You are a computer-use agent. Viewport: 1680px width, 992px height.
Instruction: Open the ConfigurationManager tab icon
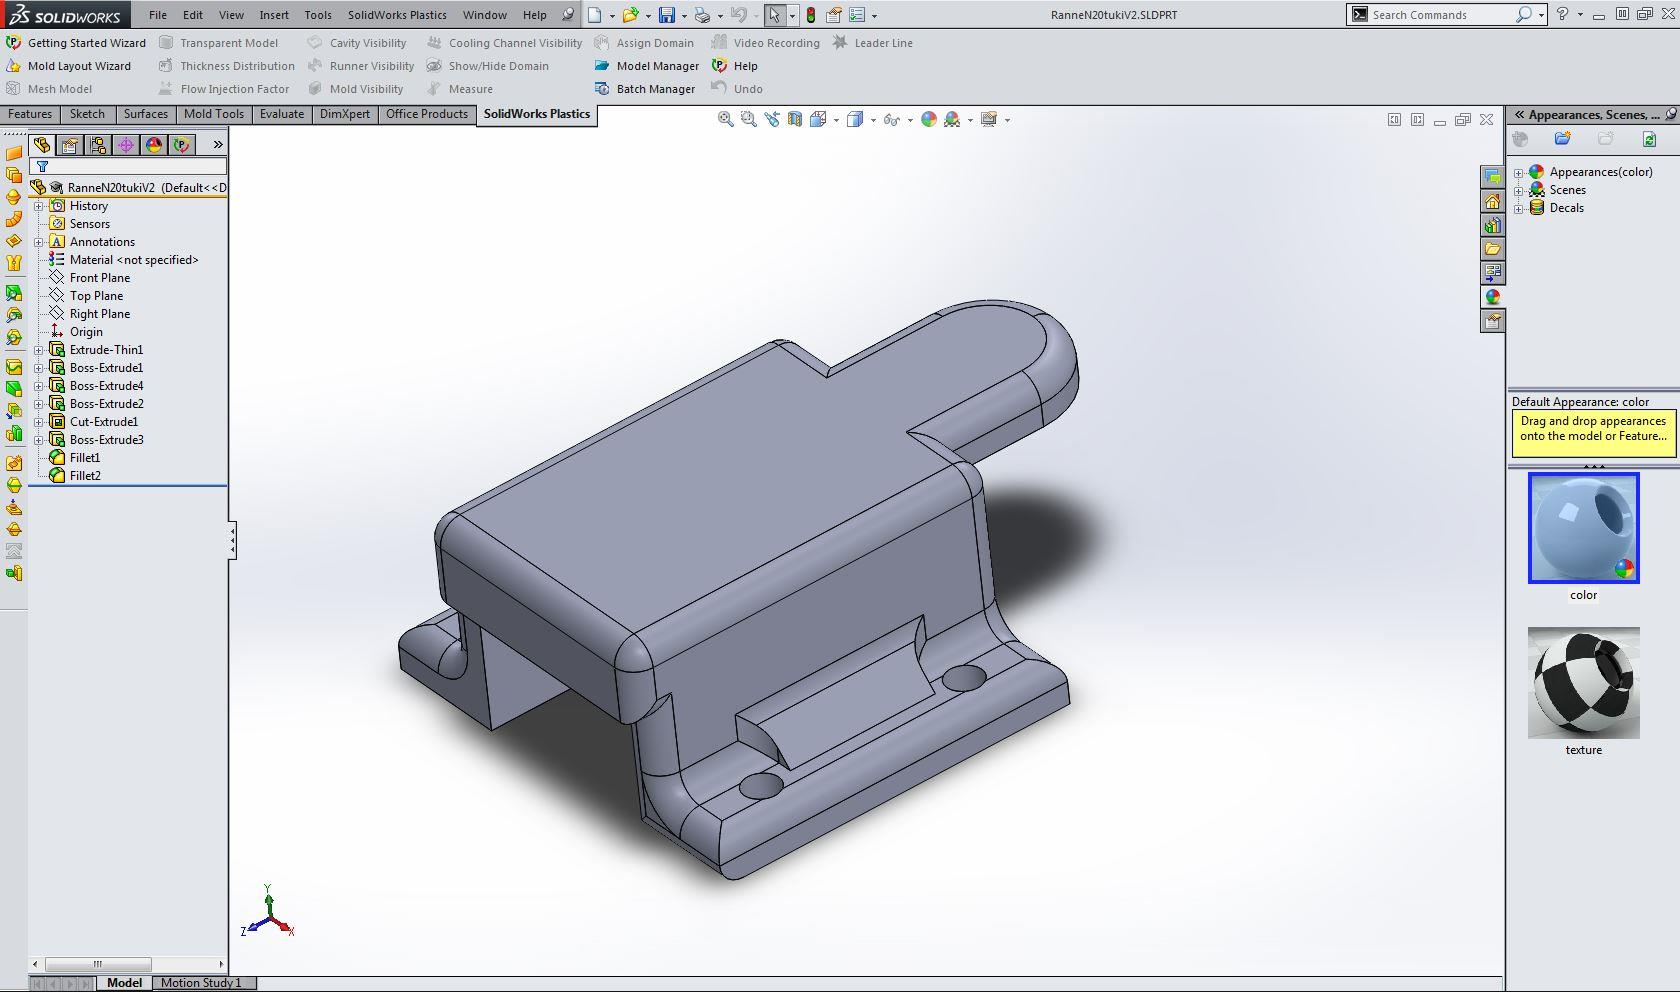tap(98, 145)
